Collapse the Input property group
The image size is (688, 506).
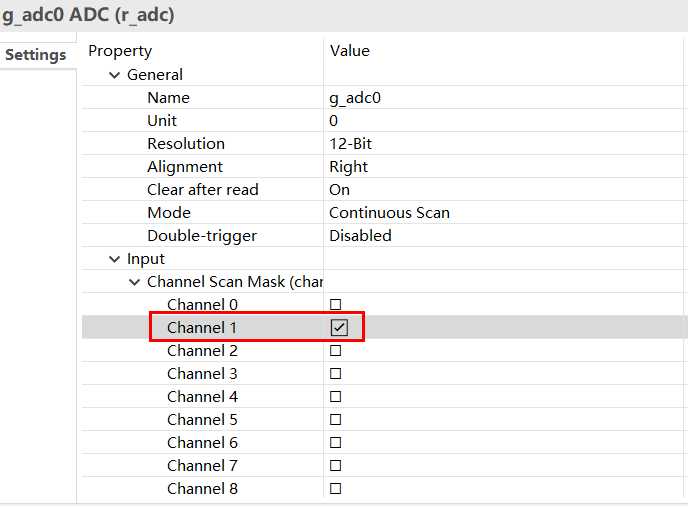tap(115, 259)
